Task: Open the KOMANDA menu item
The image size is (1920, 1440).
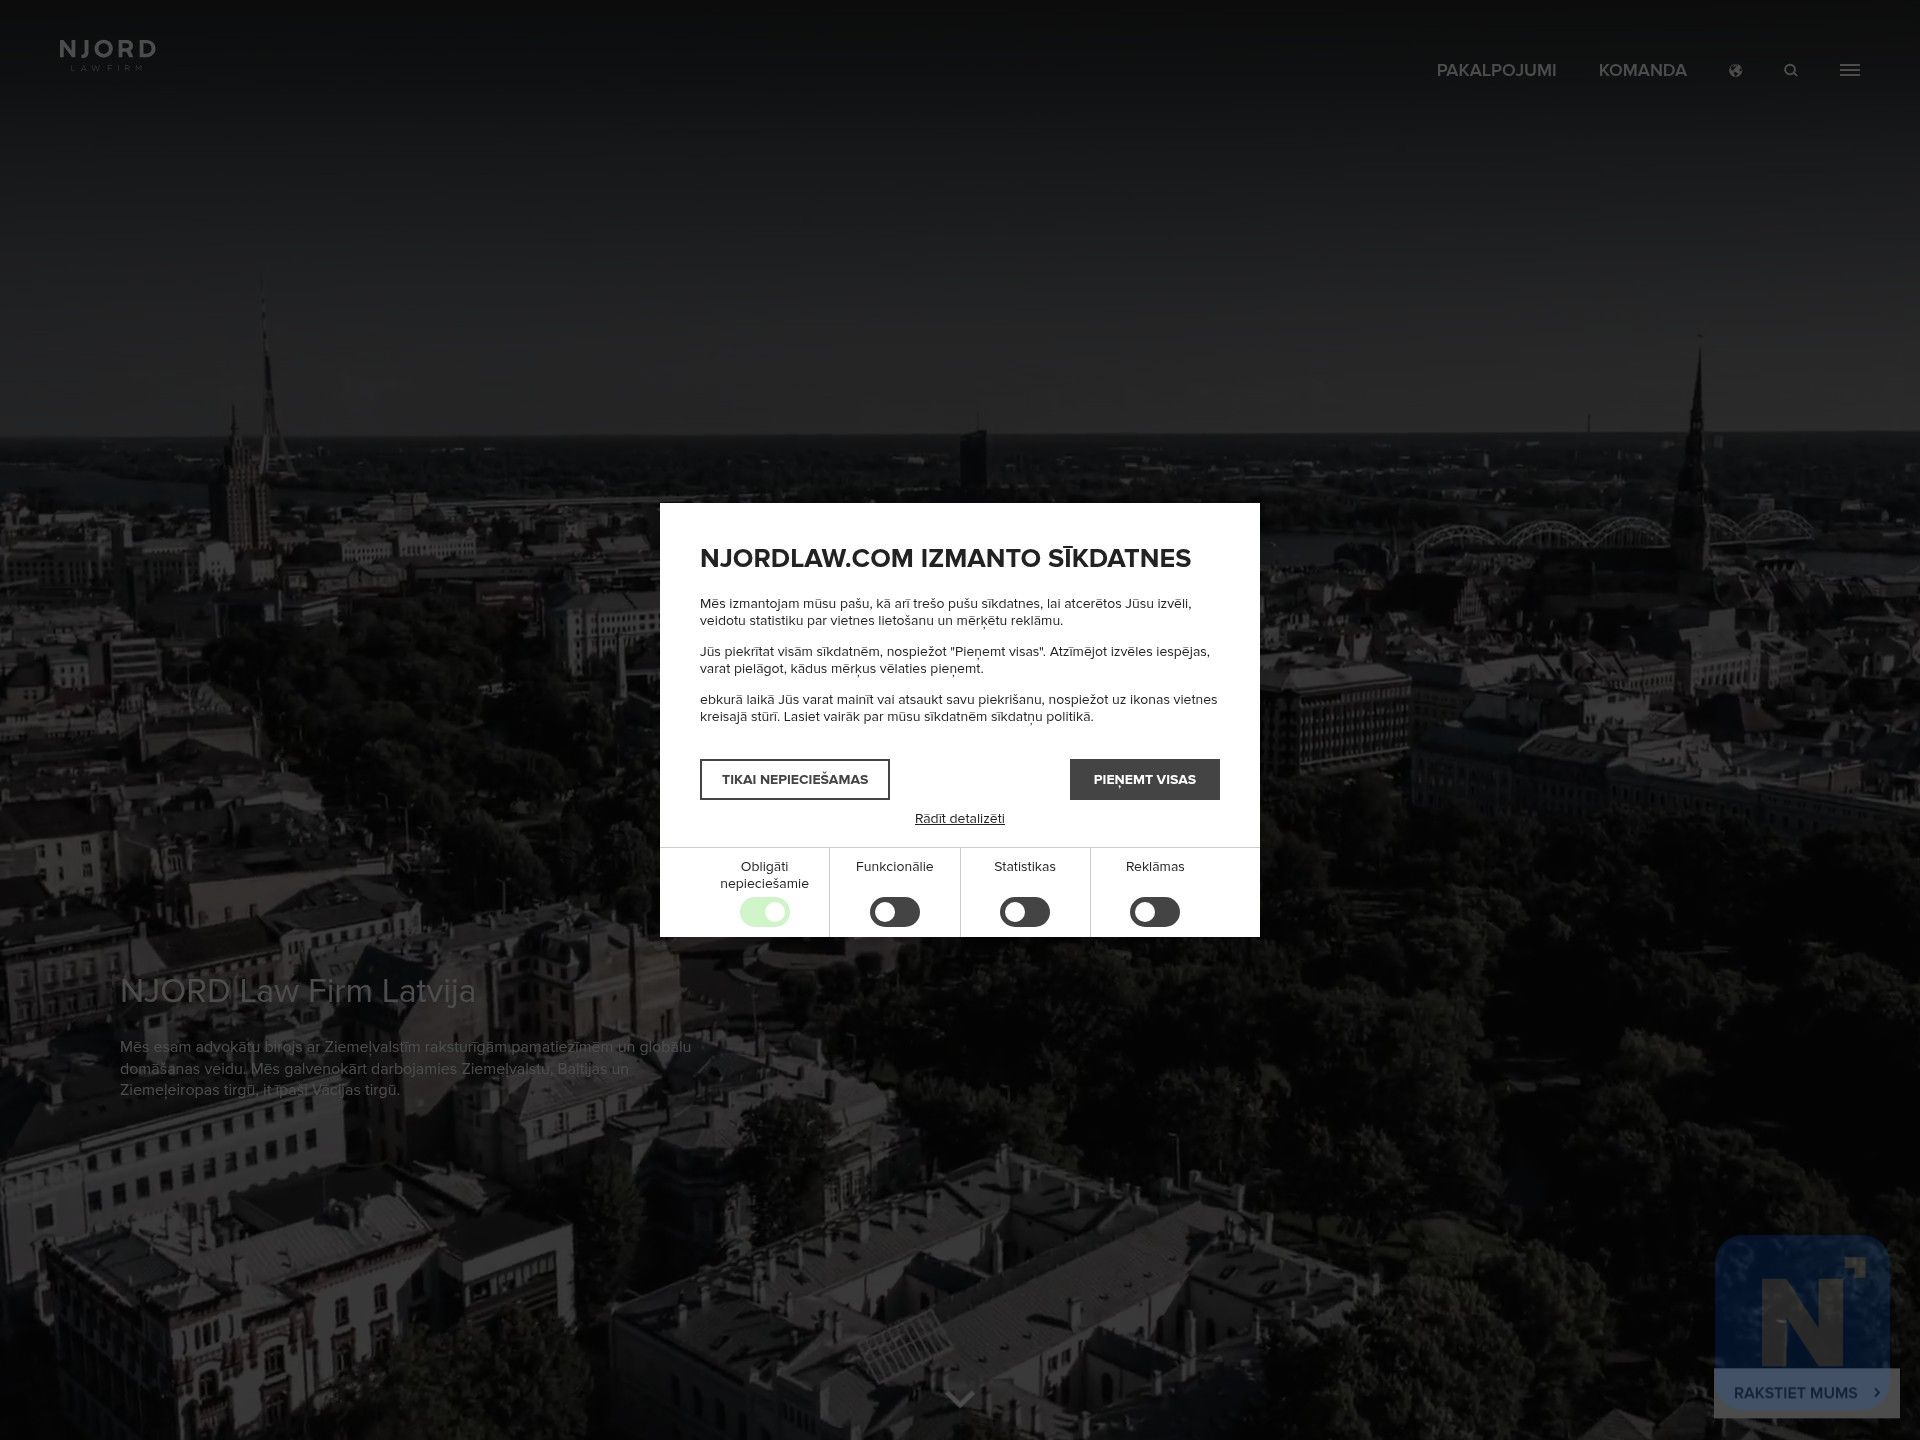Action: [1642, 70]
